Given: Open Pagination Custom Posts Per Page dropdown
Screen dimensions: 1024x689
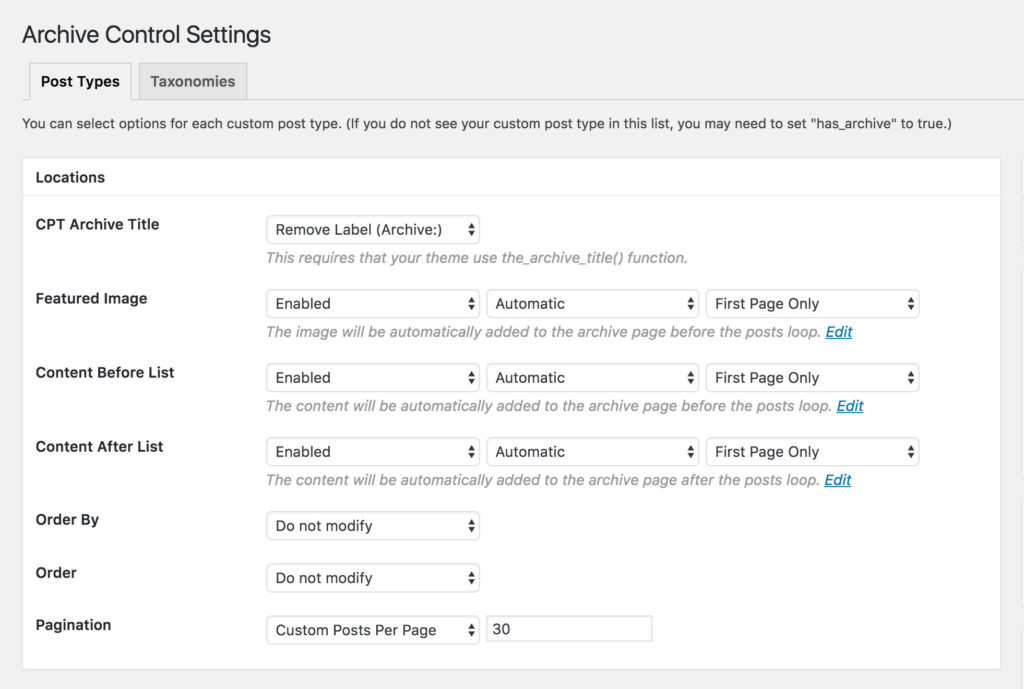Looking at the screenshot, I should pos(372,630).
